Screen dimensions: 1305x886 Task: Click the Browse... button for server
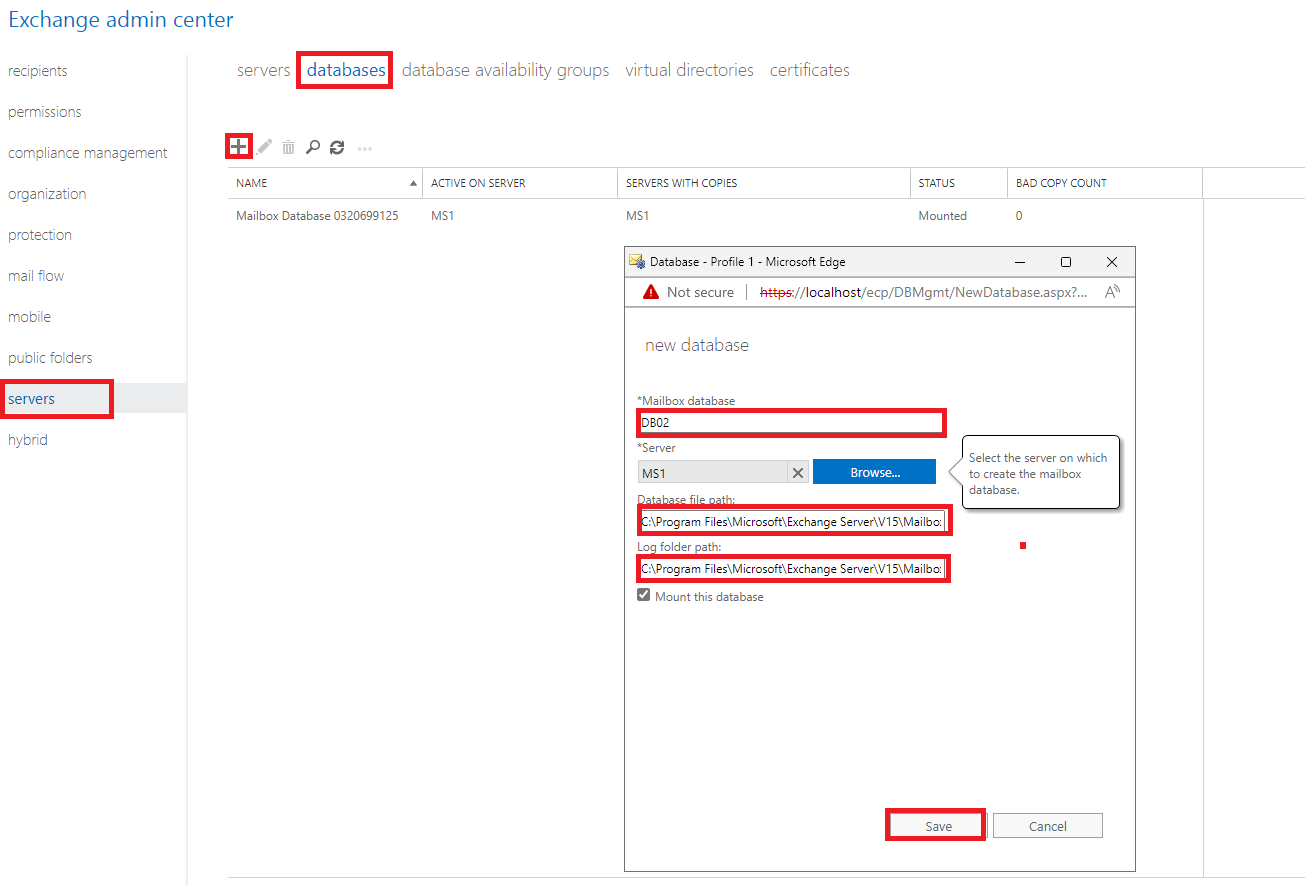874,472
